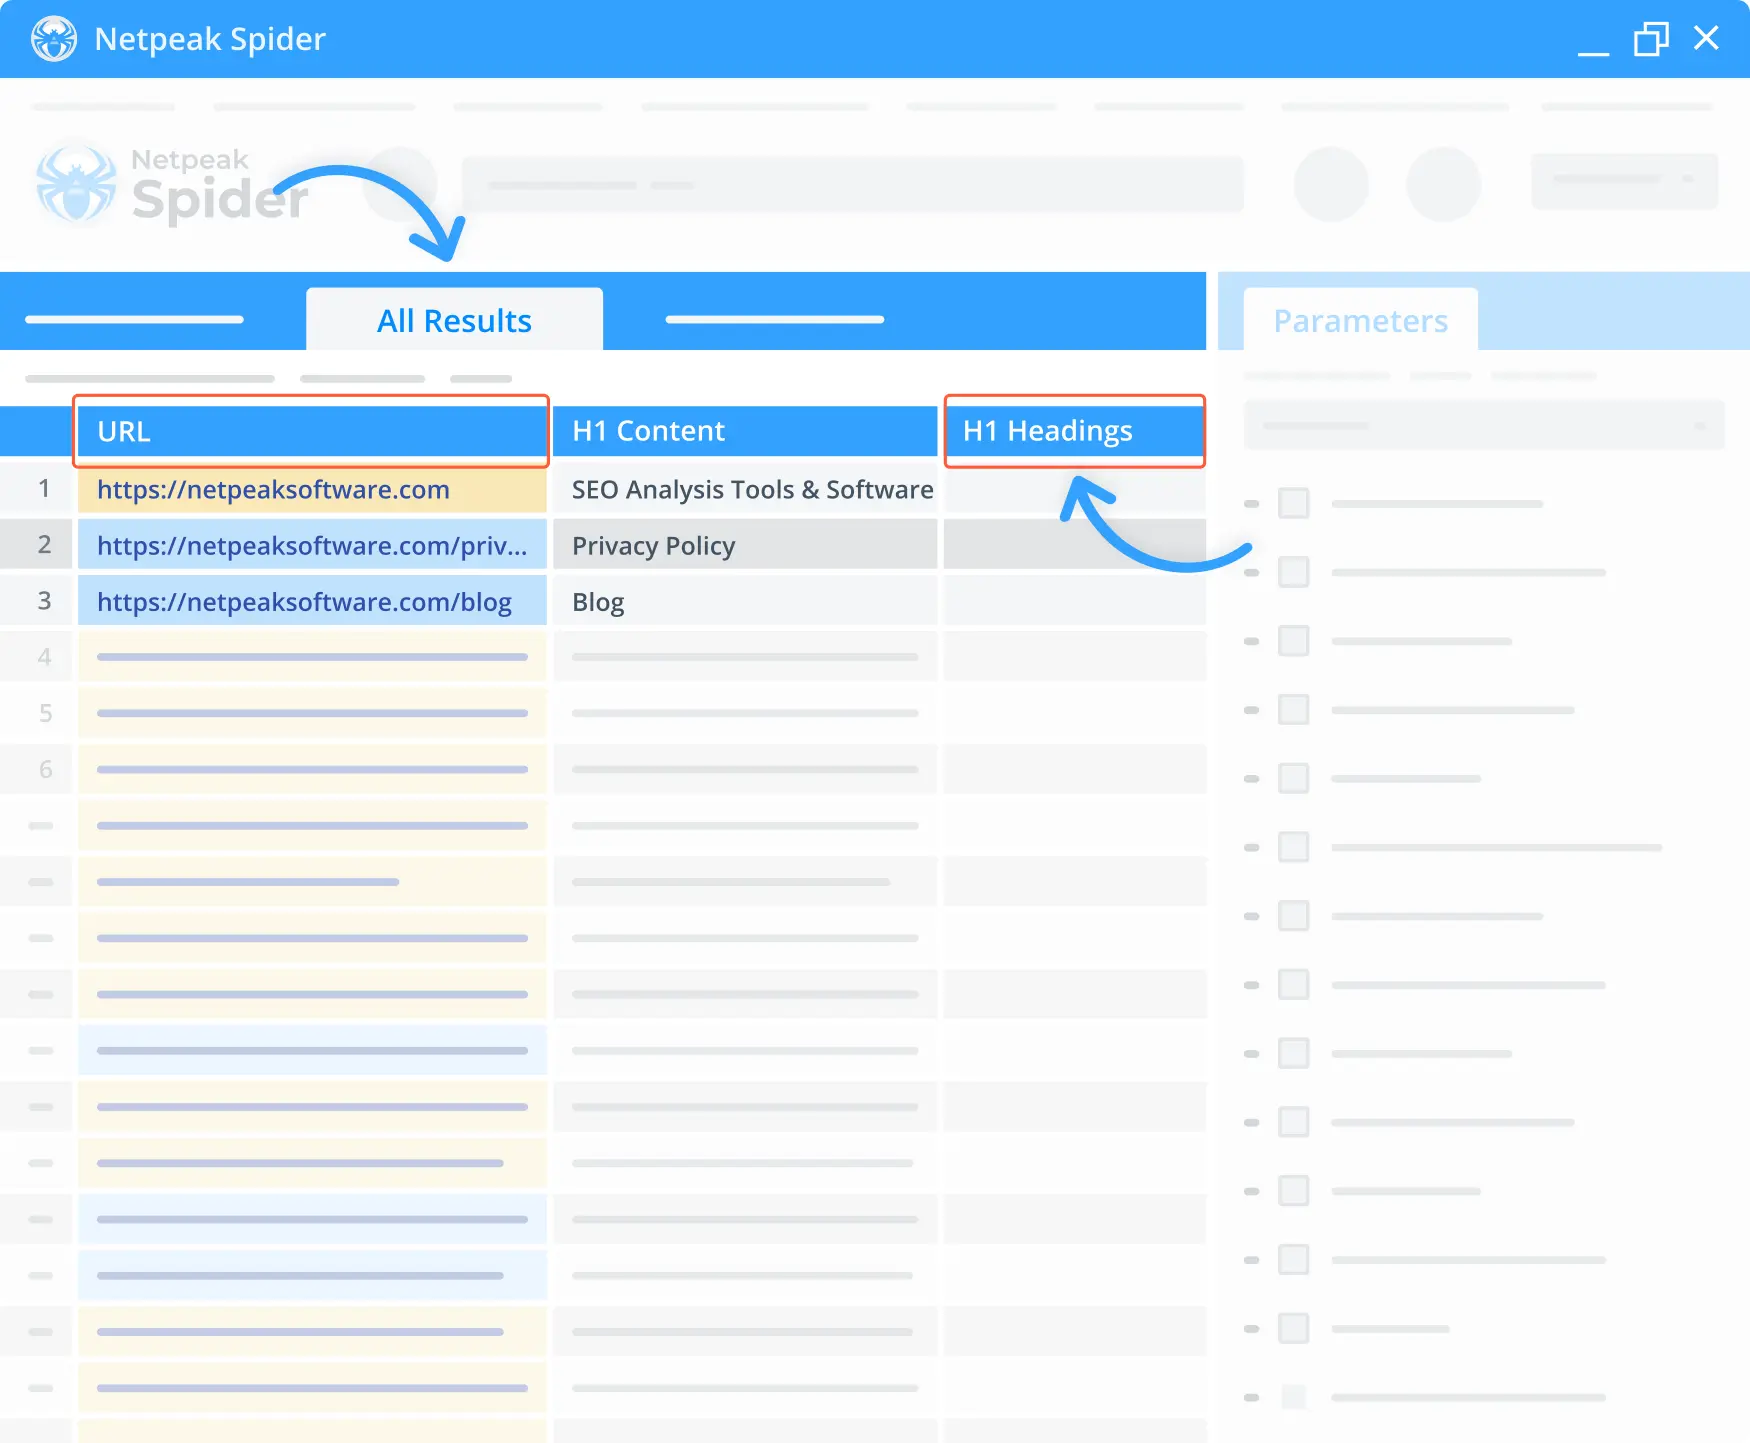Open the https://netpeaksoftware.com/blog URL cell

pyautogui.click(x=312, y=601)
